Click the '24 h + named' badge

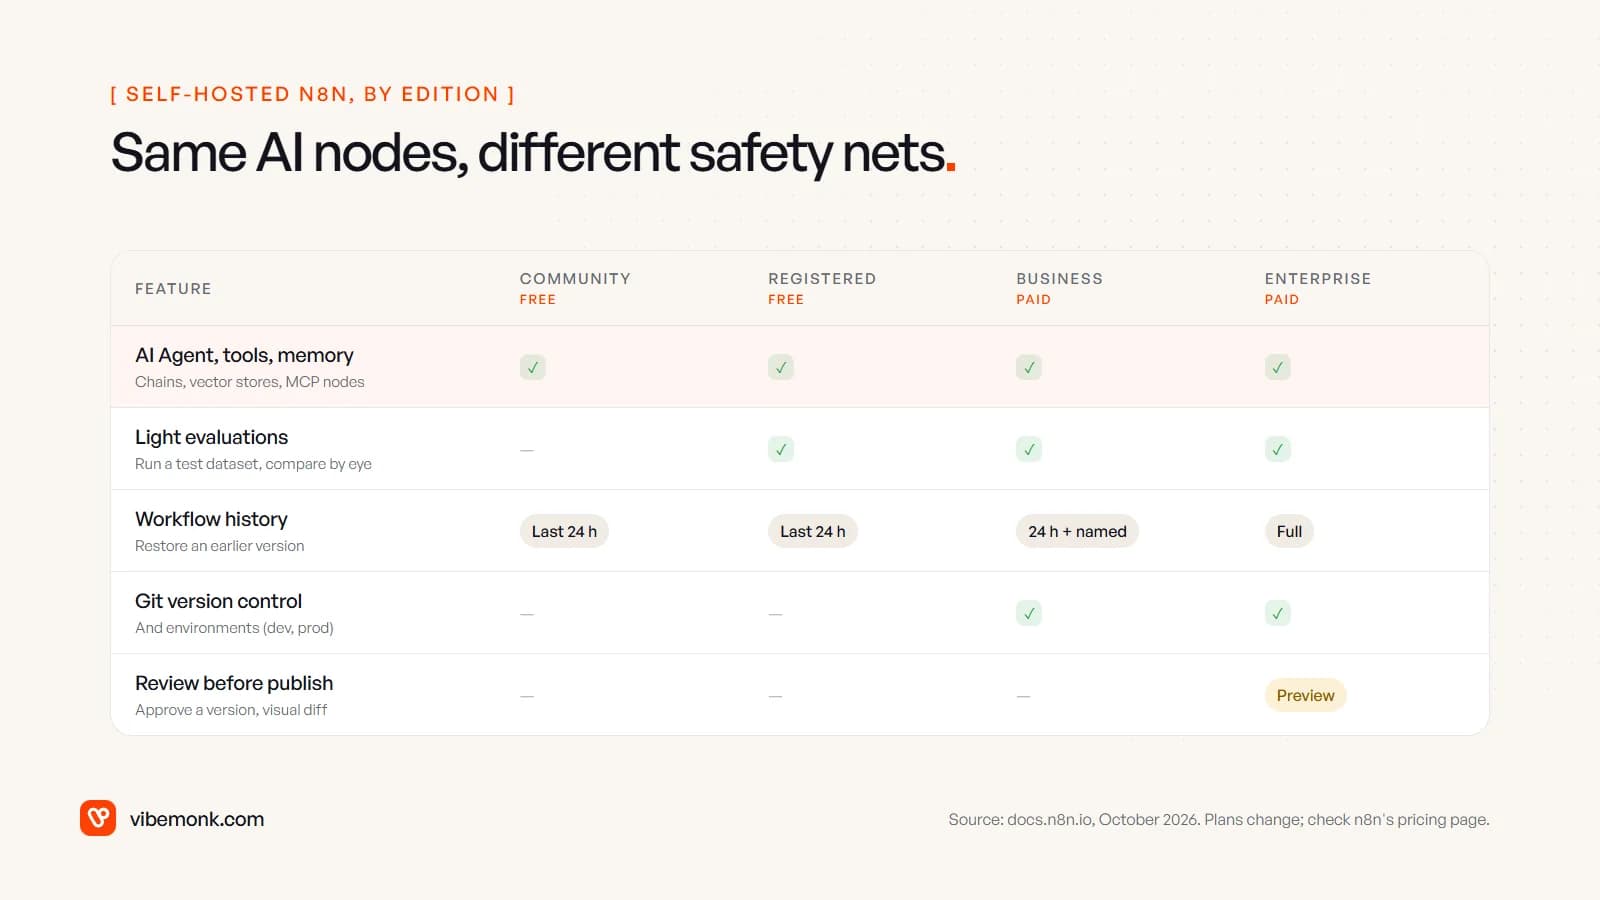point(1077,531)
